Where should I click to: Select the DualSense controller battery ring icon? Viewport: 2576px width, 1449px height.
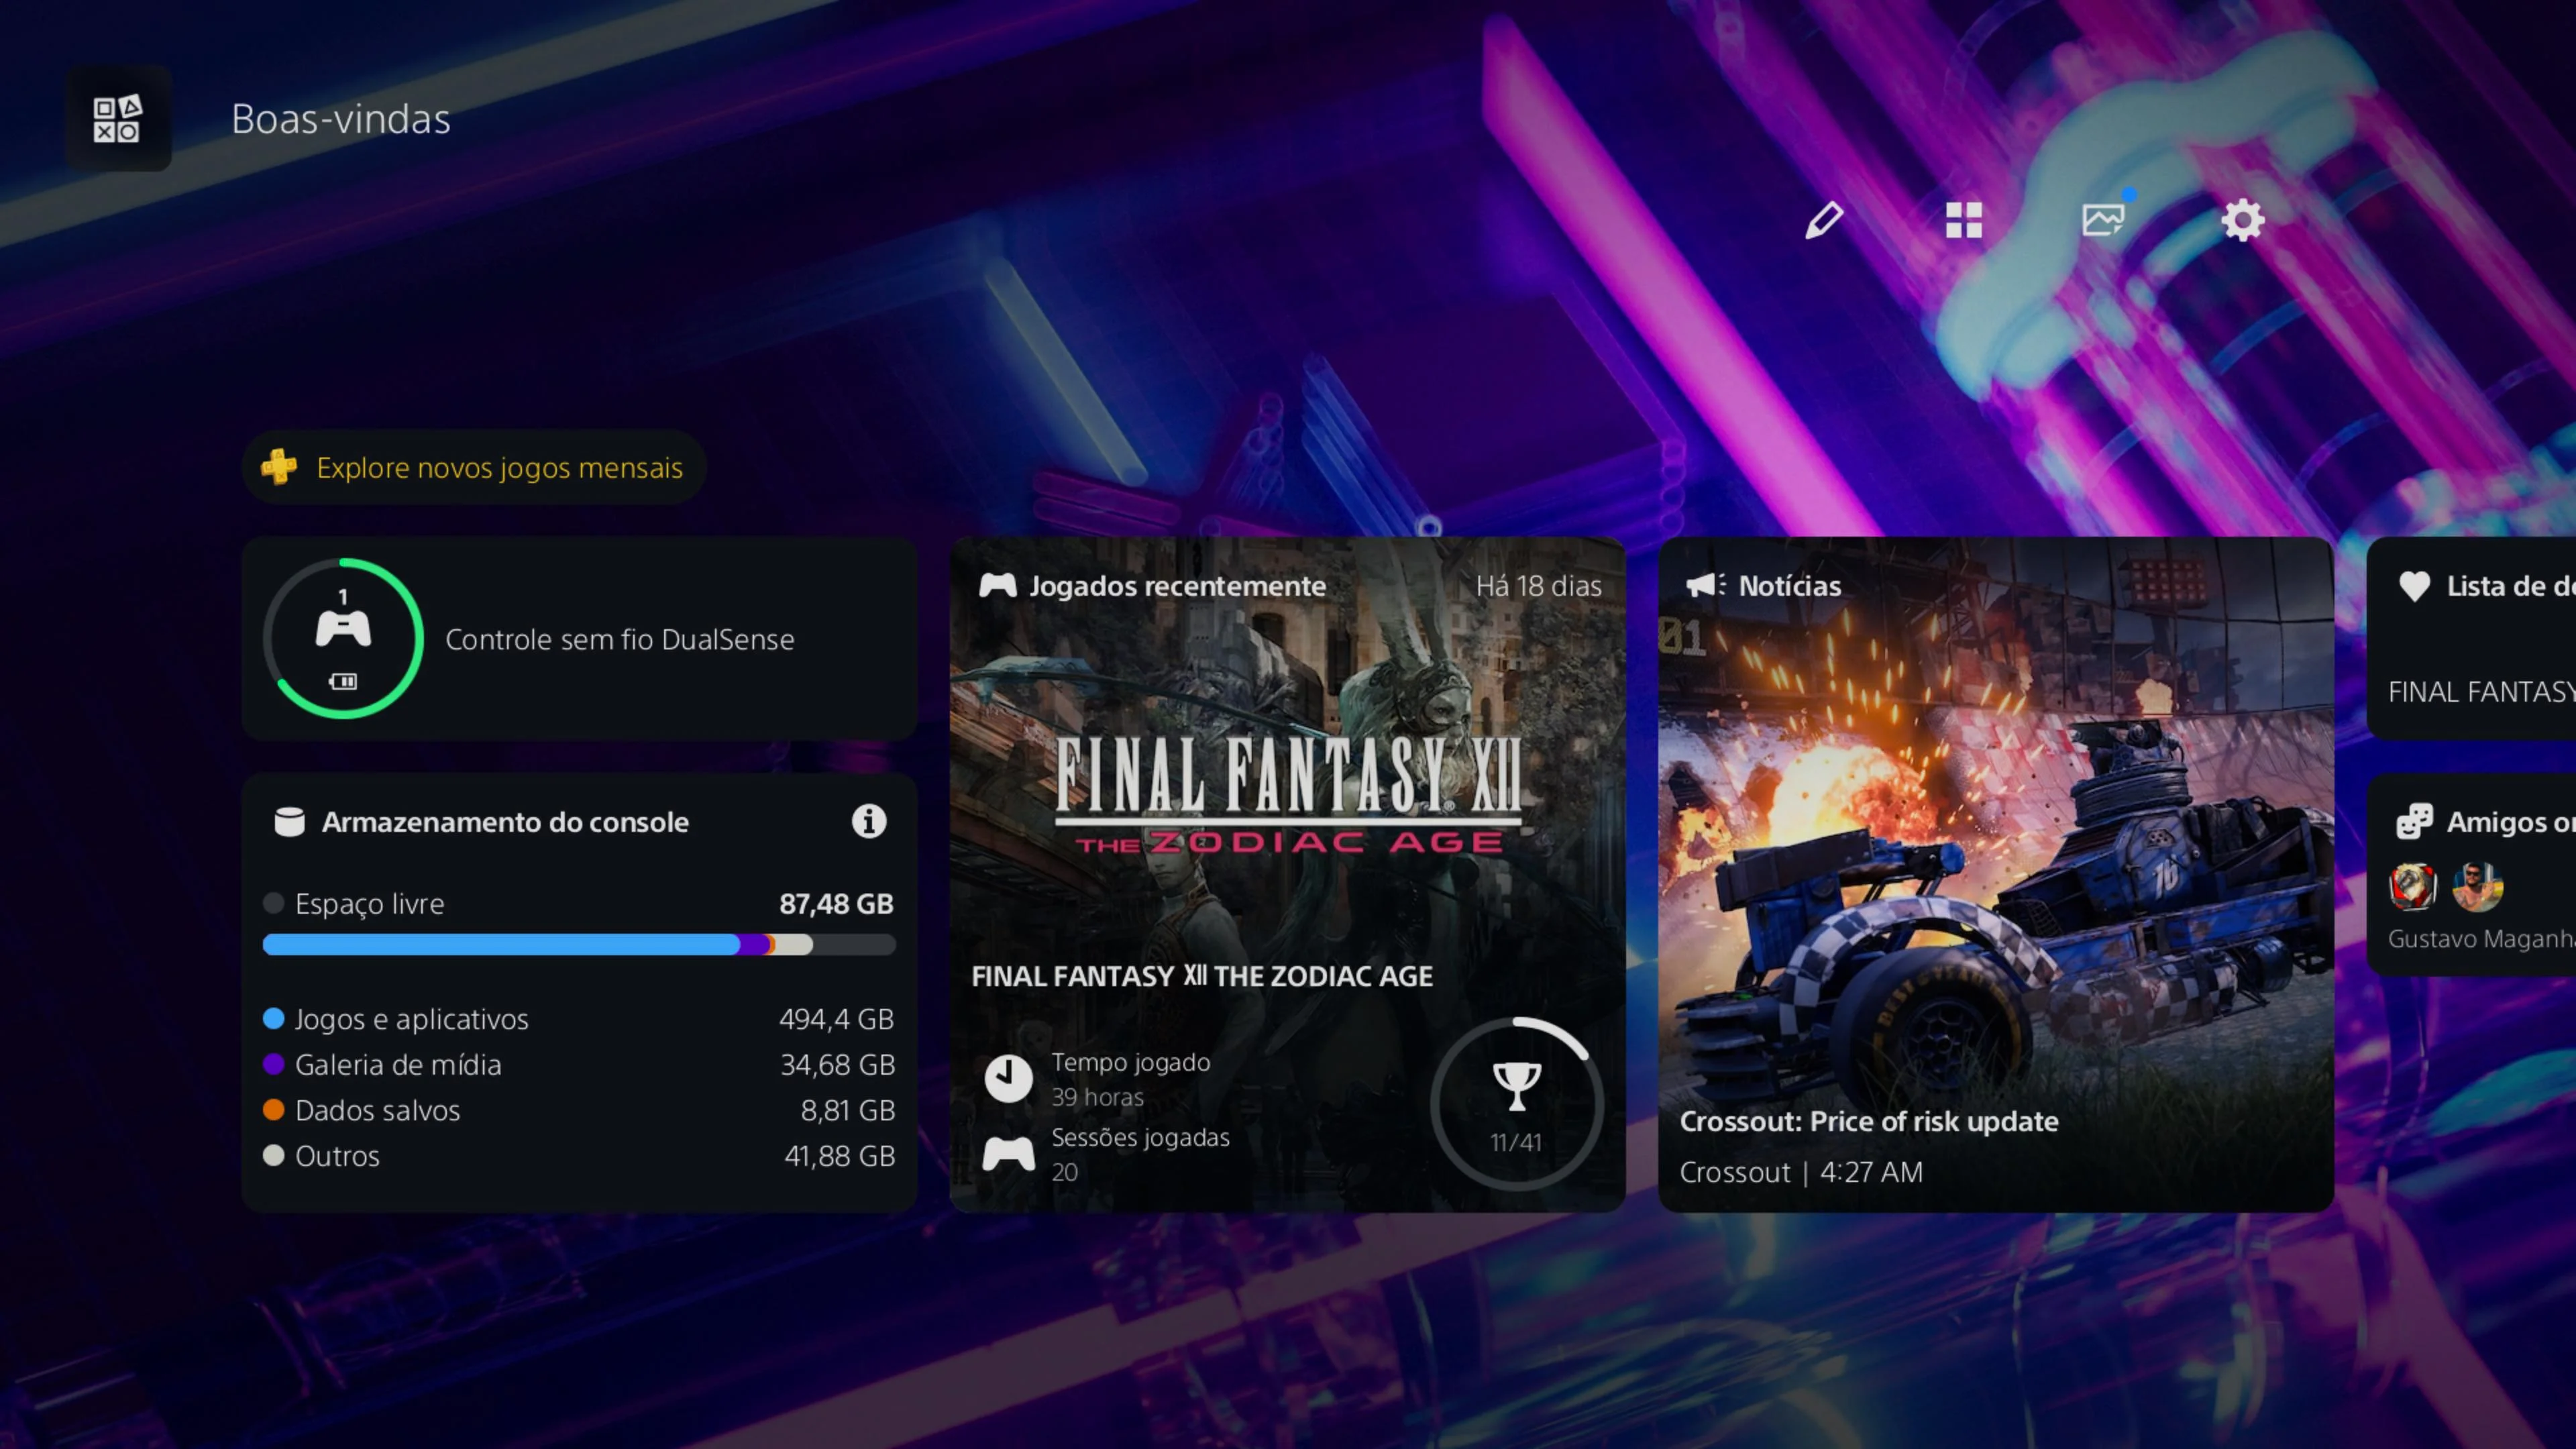click(343, 638)
